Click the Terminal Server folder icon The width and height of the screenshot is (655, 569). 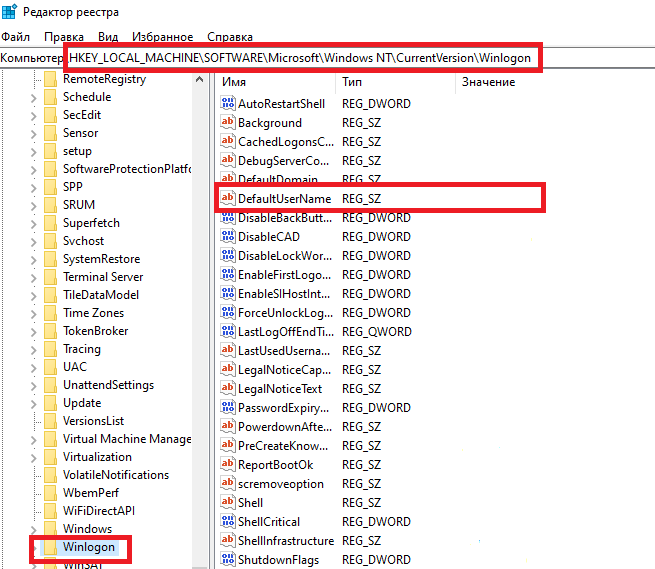pos(51,277)
